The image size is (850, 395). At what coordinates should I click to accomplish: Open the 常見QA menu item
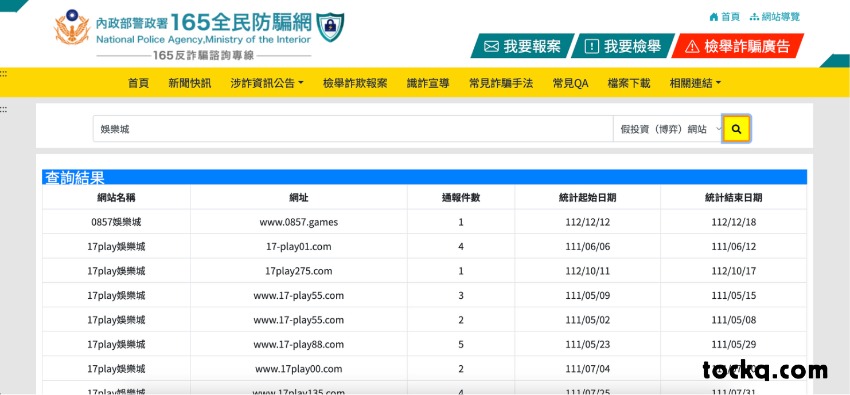pyautogui.click(x=570, y=83)
